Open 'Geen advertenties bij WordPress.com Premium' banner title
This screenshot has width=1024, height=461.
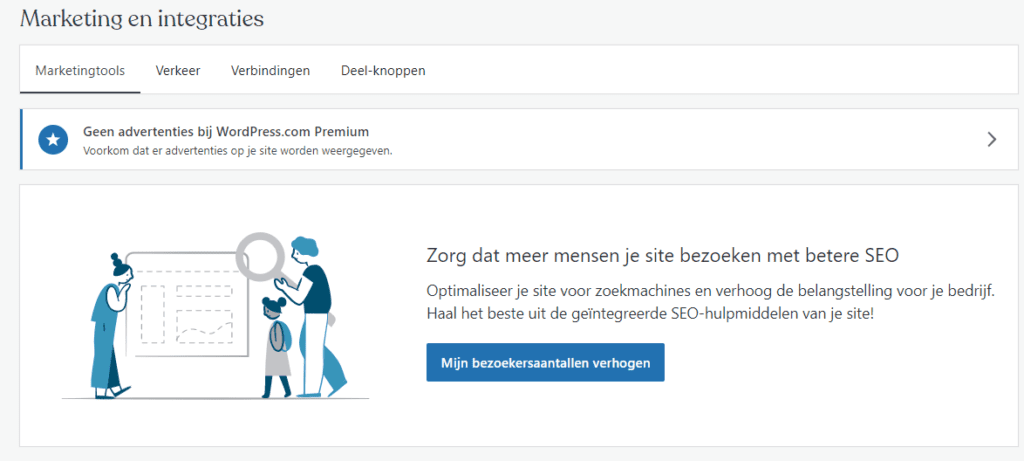tap(226, 132)
